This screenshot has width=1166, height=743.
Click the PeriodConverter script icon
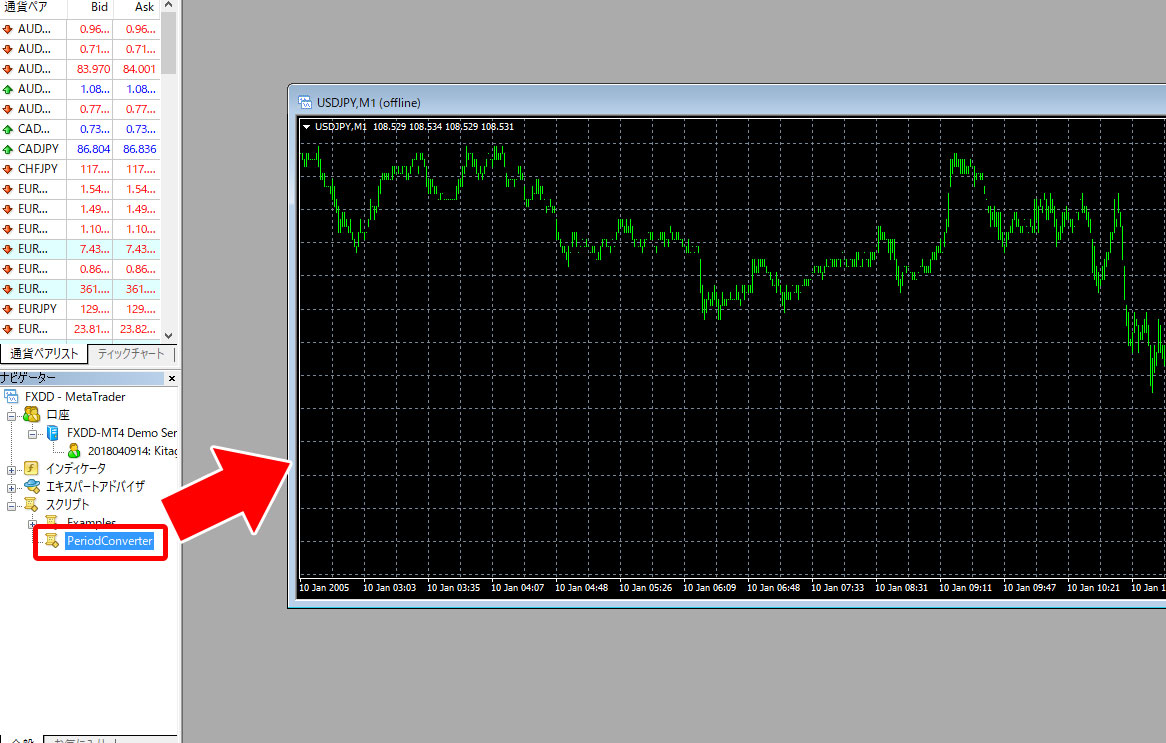coord(51,541)
